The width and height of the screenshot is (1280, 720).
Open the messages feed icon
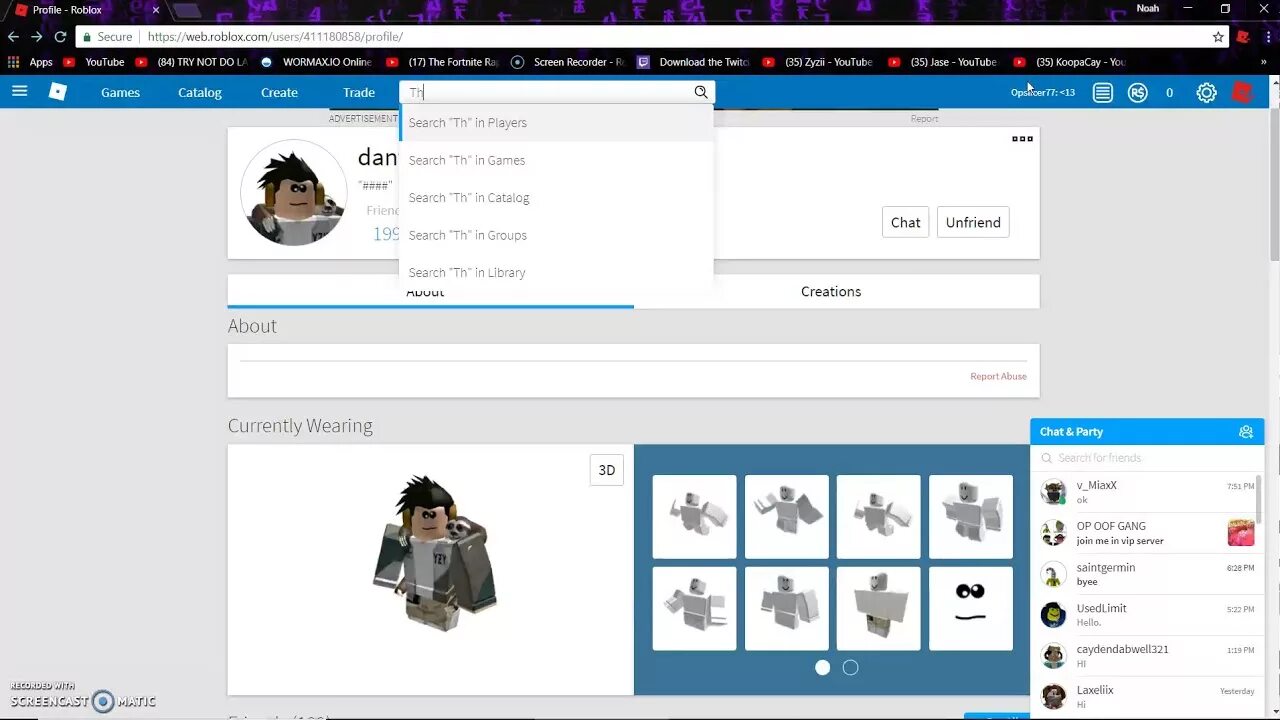[x=1102, y=93]
